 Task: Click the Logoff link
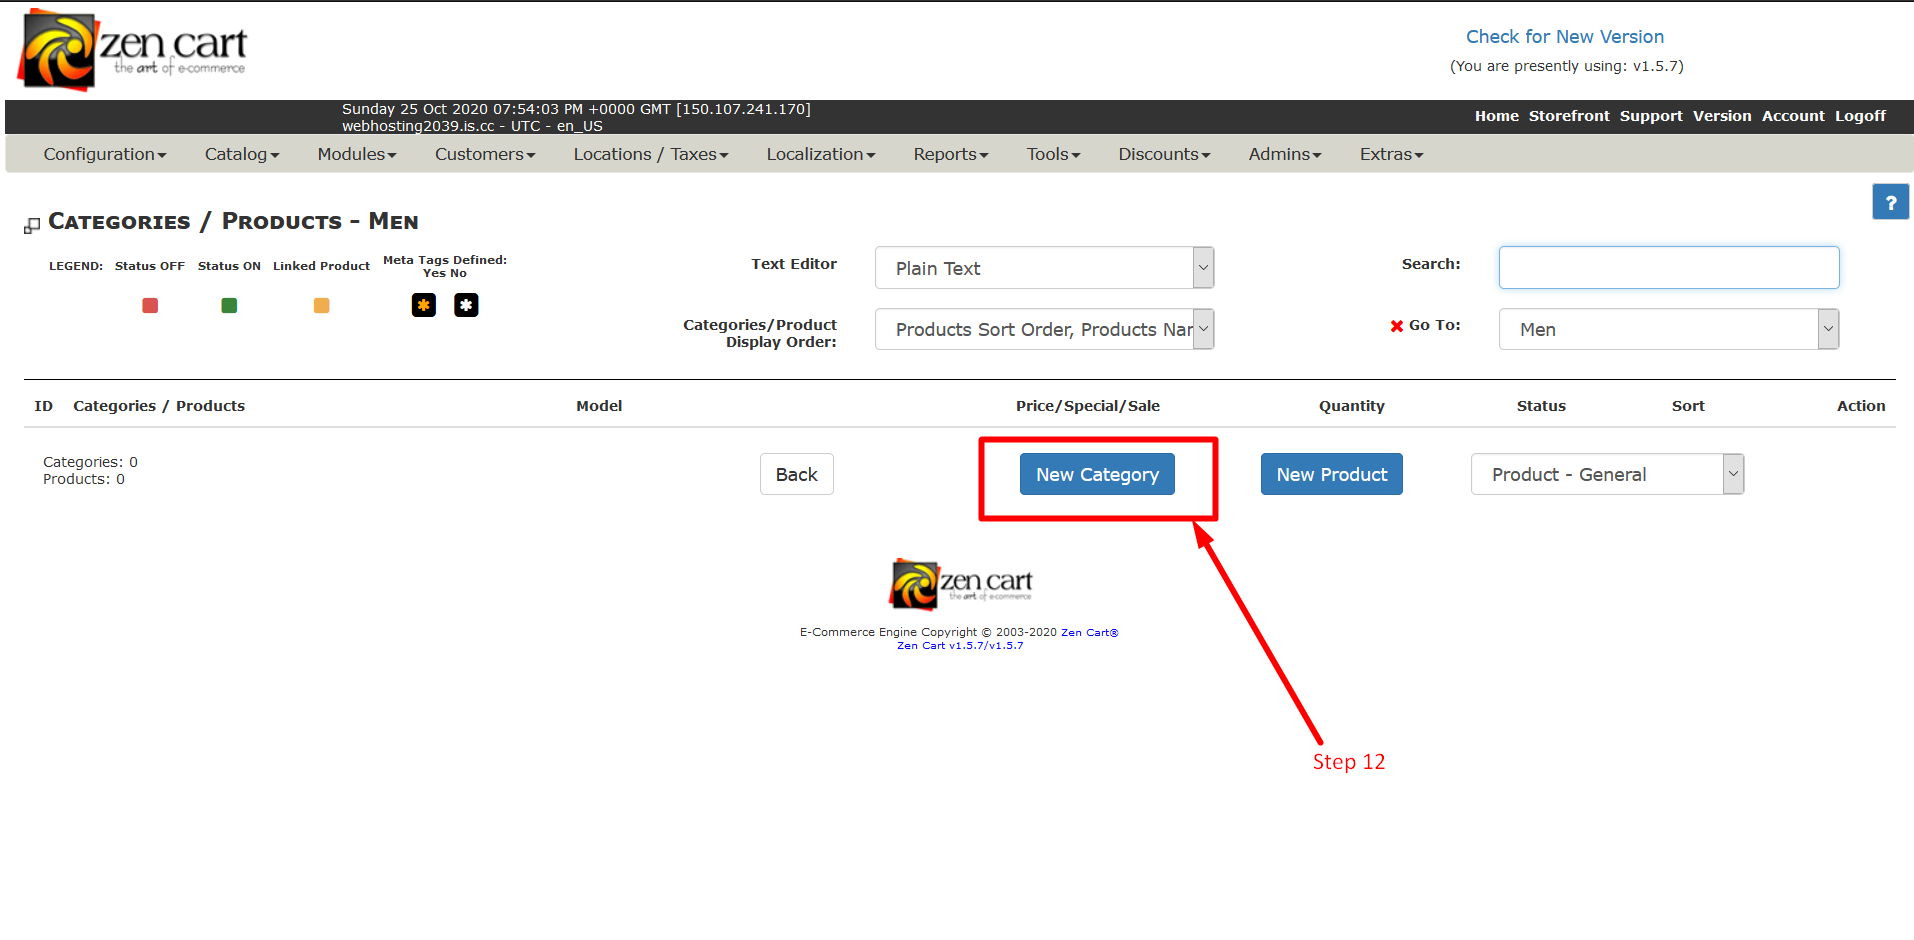click(x=1860, y=116)
